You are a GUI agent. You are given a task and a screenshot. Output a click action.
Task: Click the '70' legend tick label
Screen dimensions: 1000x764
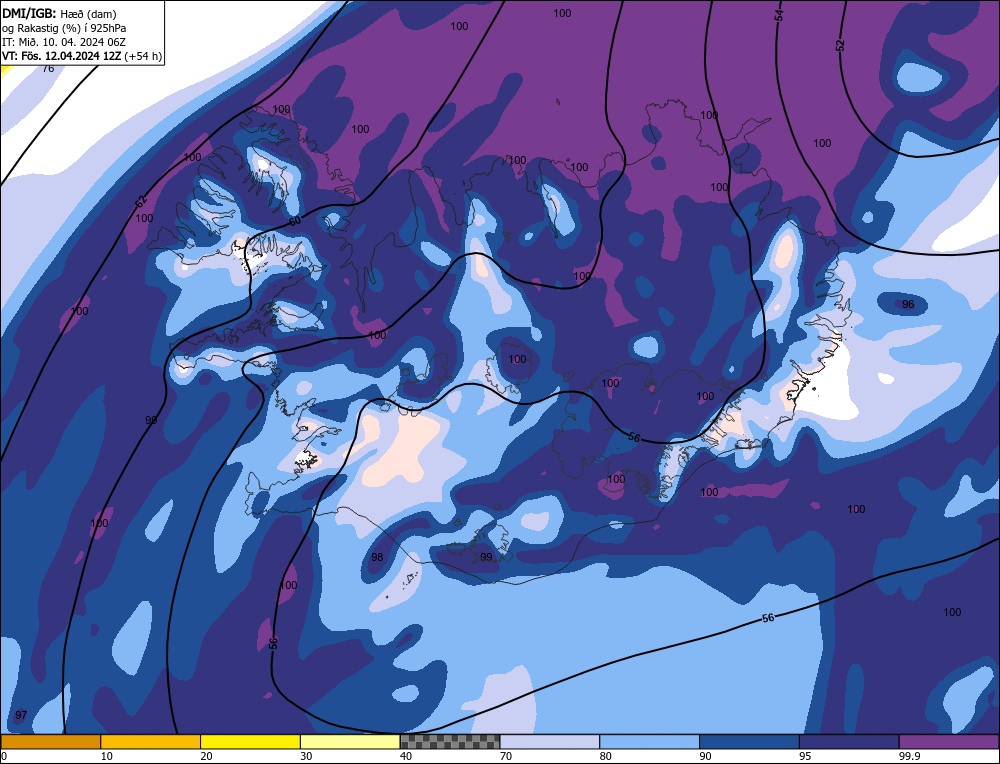506,756
